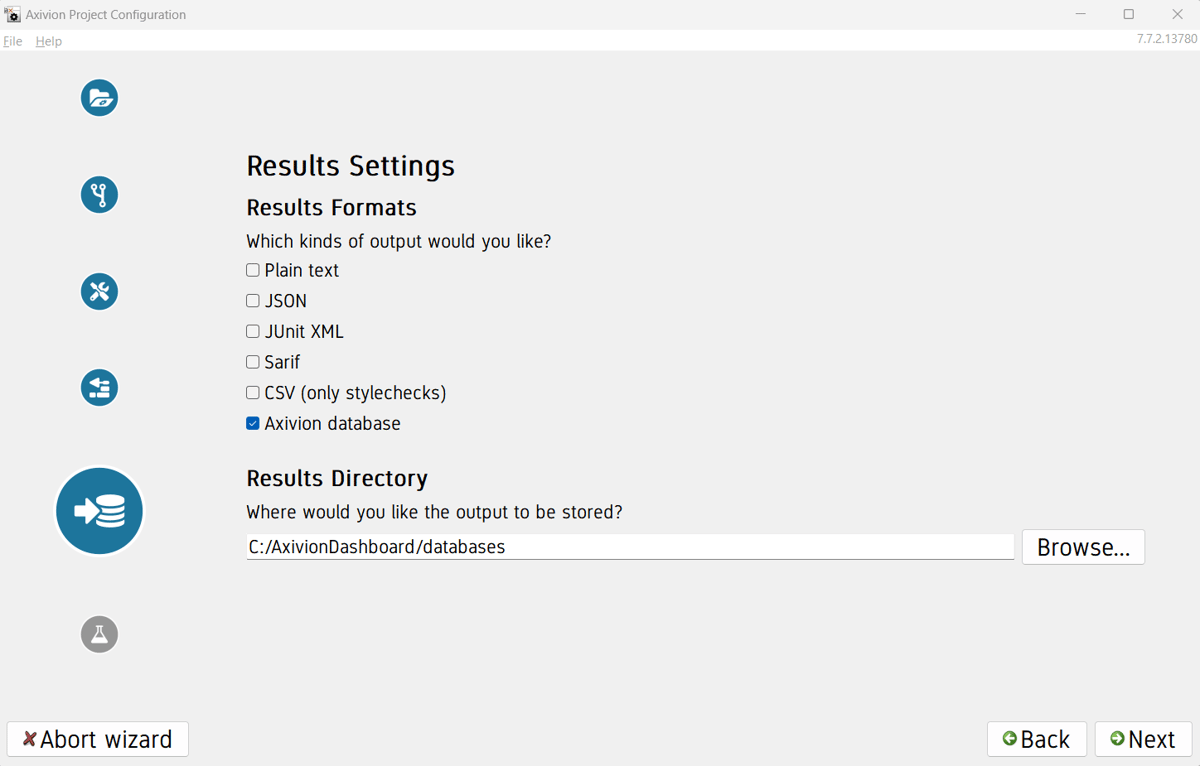Check the JUnit XML output option

click(x=253, y=331)
